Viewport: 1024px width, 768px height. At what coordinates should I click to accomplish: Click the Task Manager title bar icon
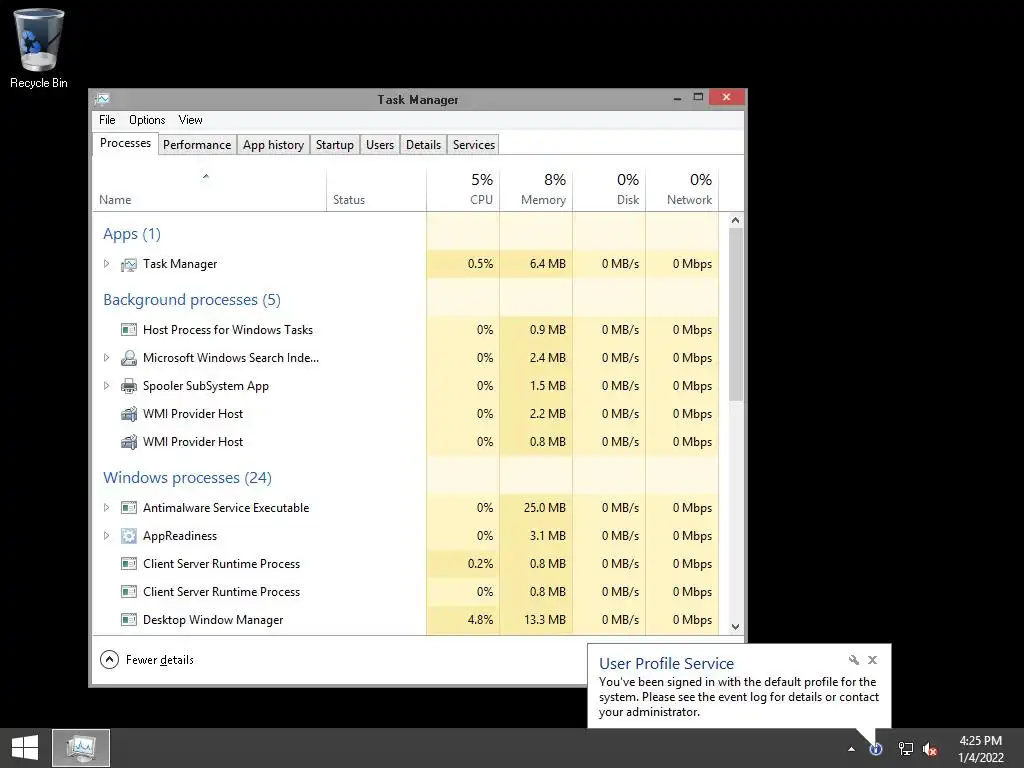[103, 99]
